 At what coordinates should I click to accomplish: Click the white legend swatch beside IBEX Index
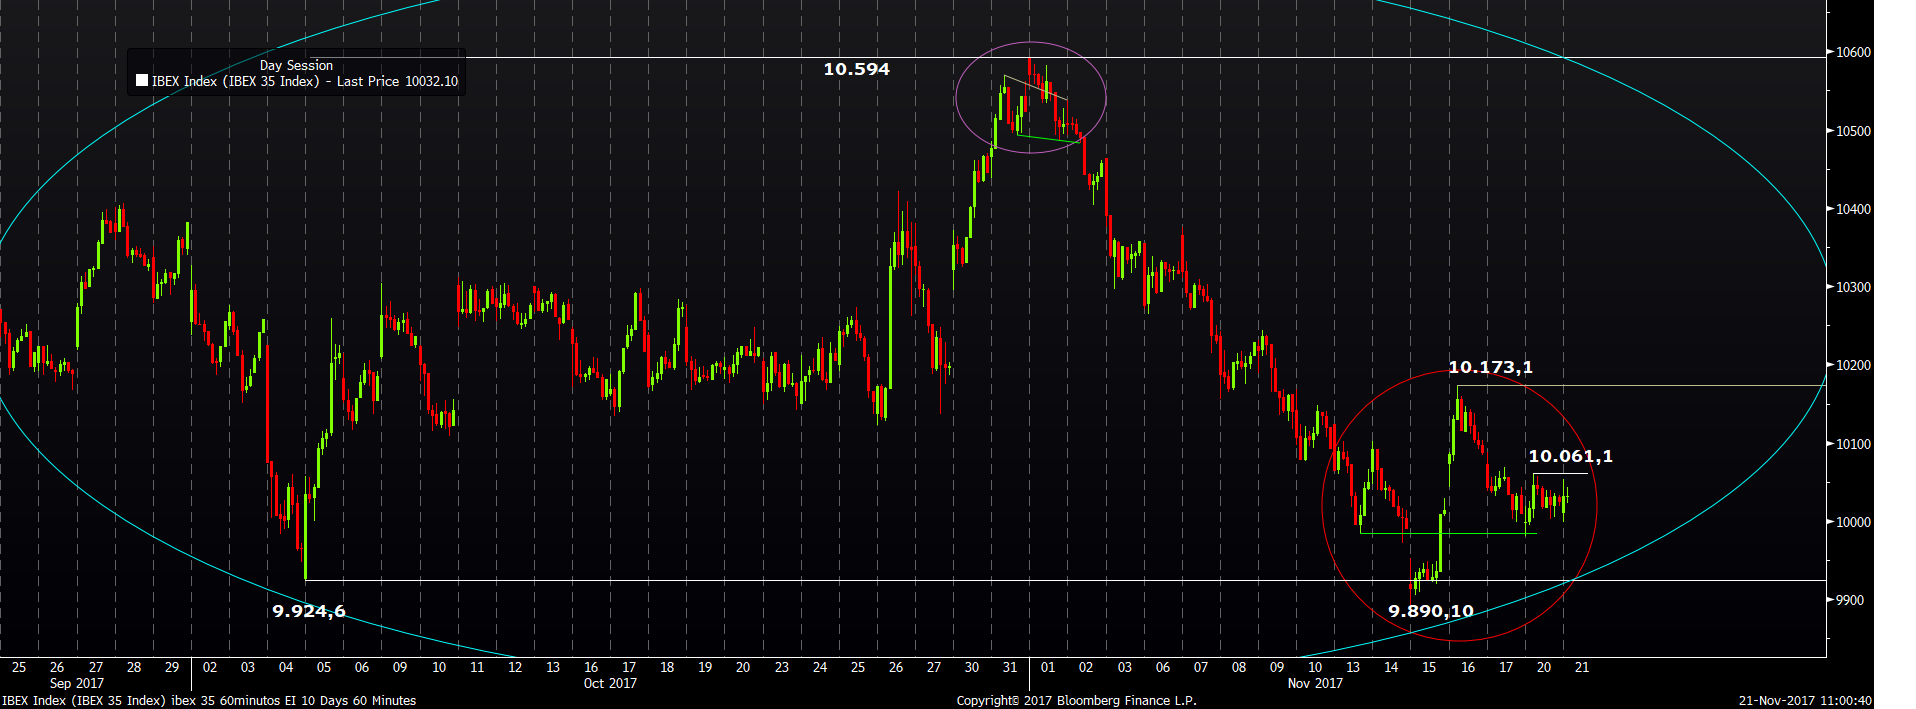click(142, 81)
